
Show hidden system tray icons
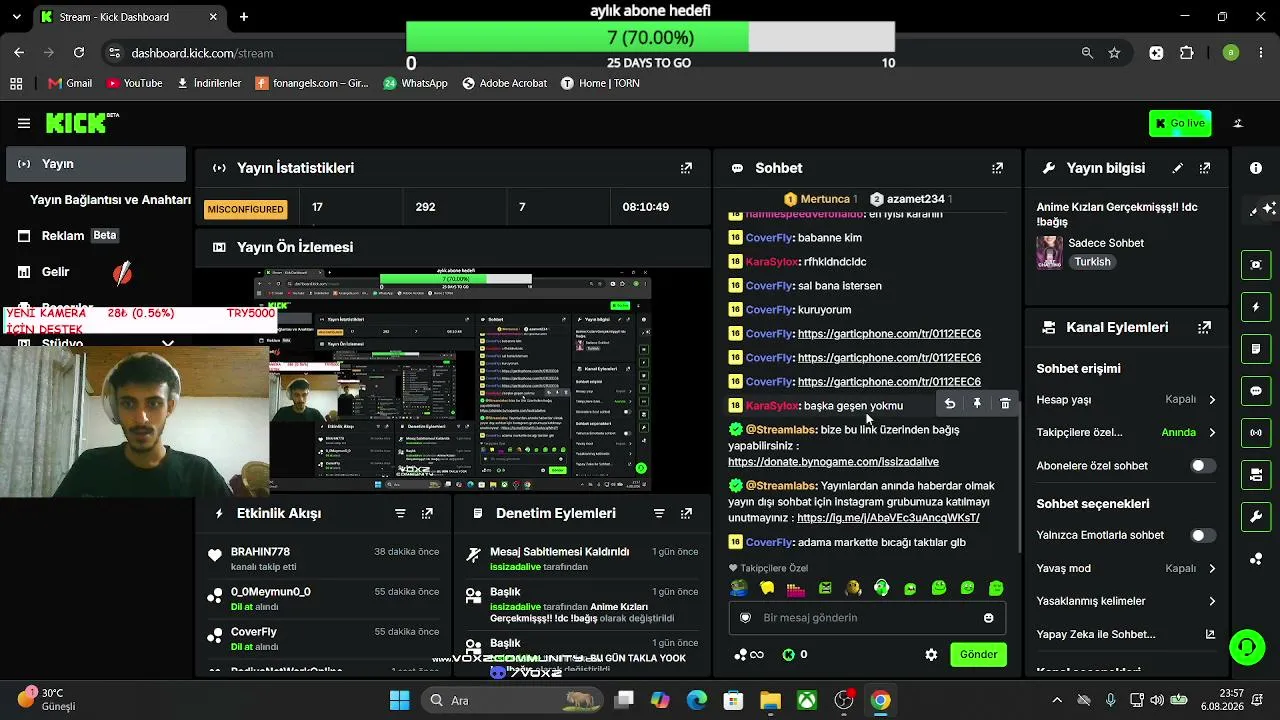[1057, 700]
